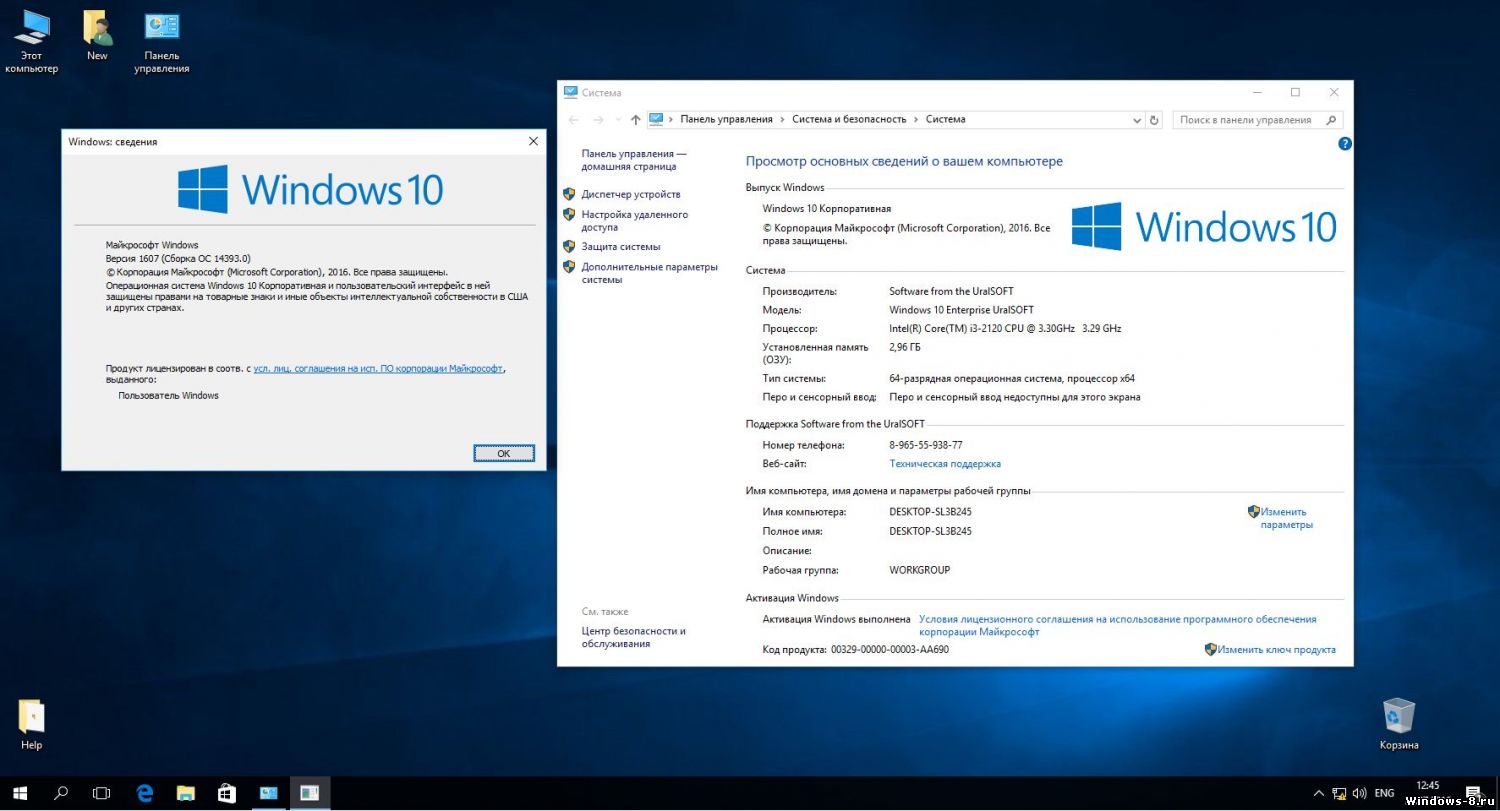Open Центр безопасности и обслуживания
The height and width of the screenshot is (811, 1500).
(x=633, y=637)
